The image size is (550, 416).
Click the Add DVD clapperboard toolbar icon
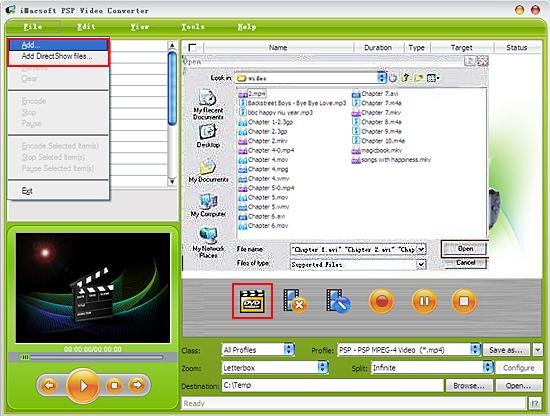(252, 301)
